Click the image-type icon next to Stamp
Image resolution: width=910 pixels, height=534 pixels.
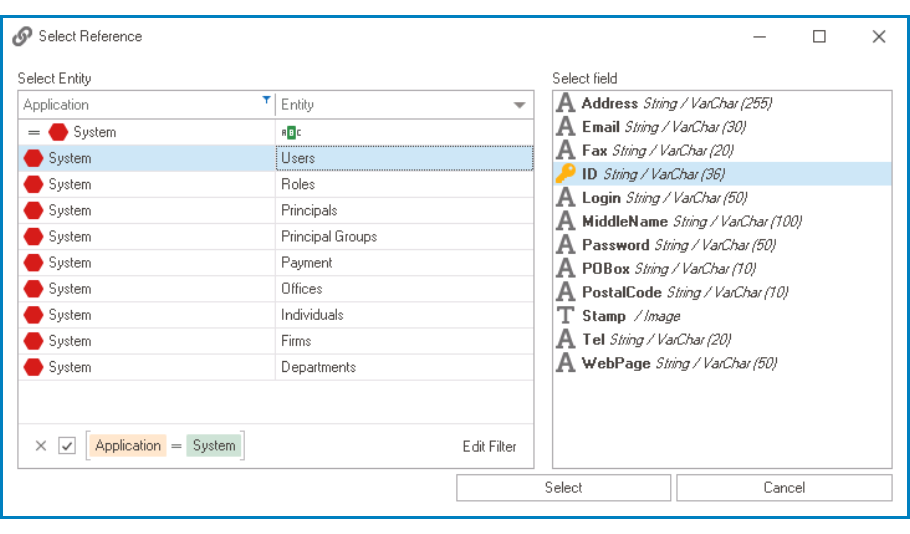[x=565, y=316]
